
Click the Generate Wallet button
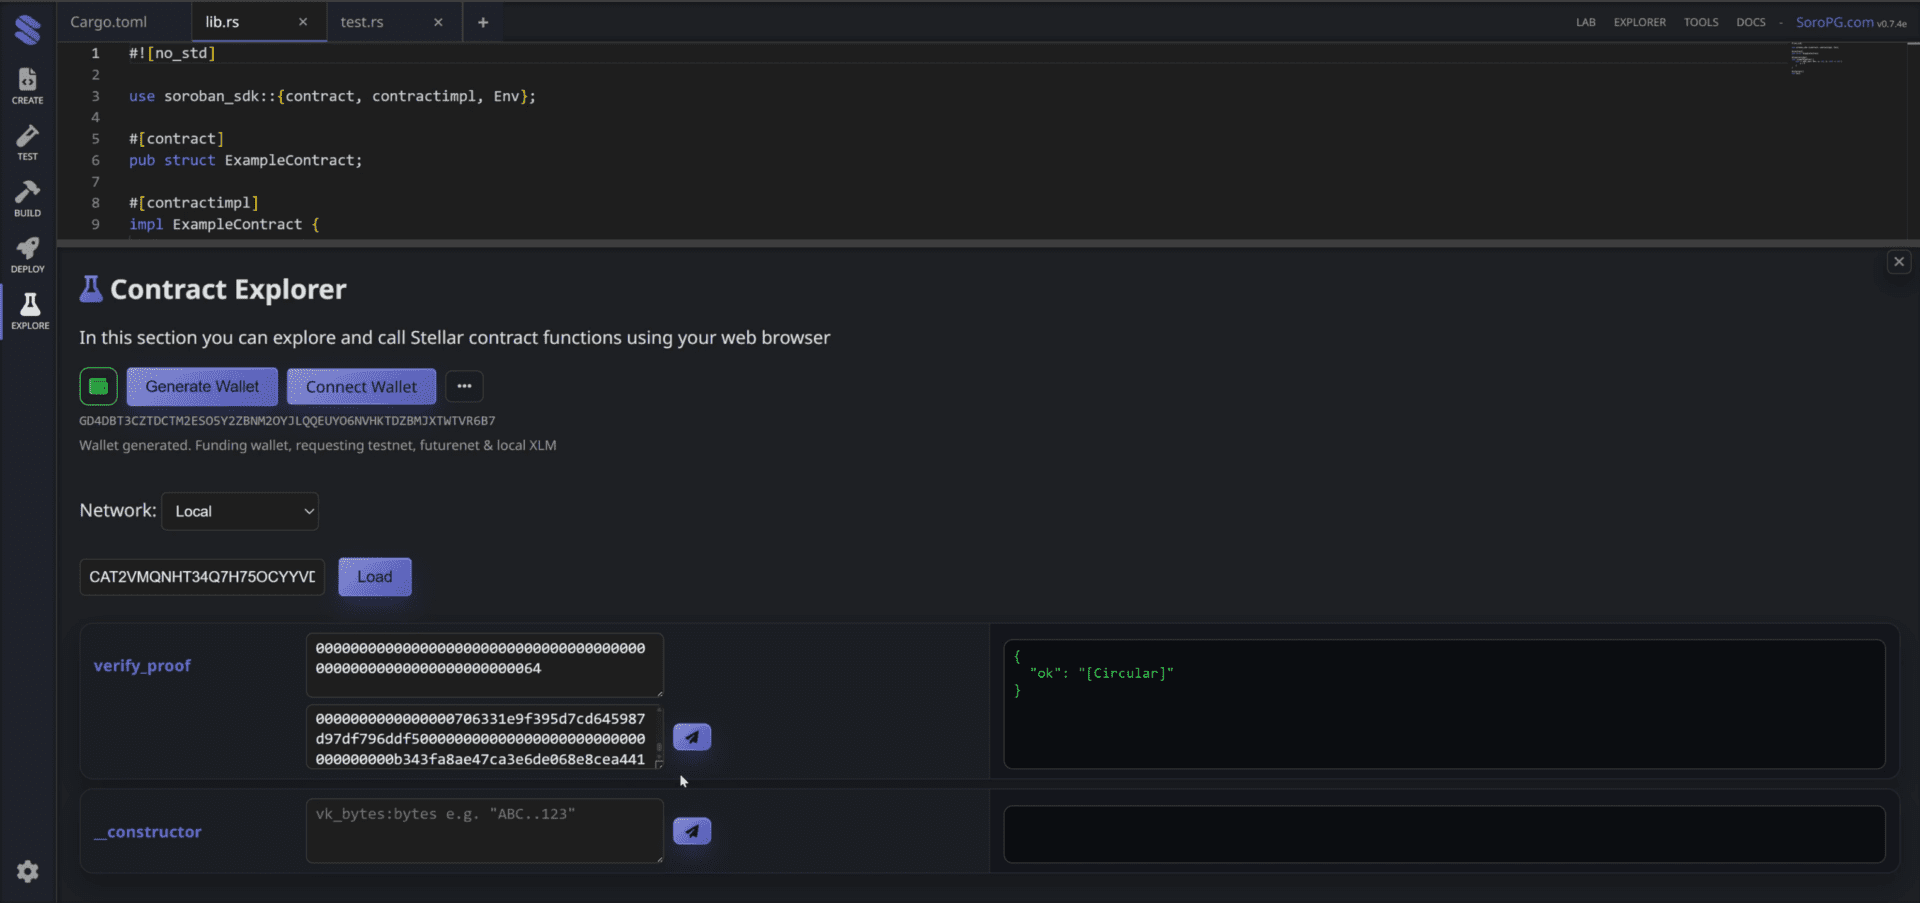pos(202,386)
